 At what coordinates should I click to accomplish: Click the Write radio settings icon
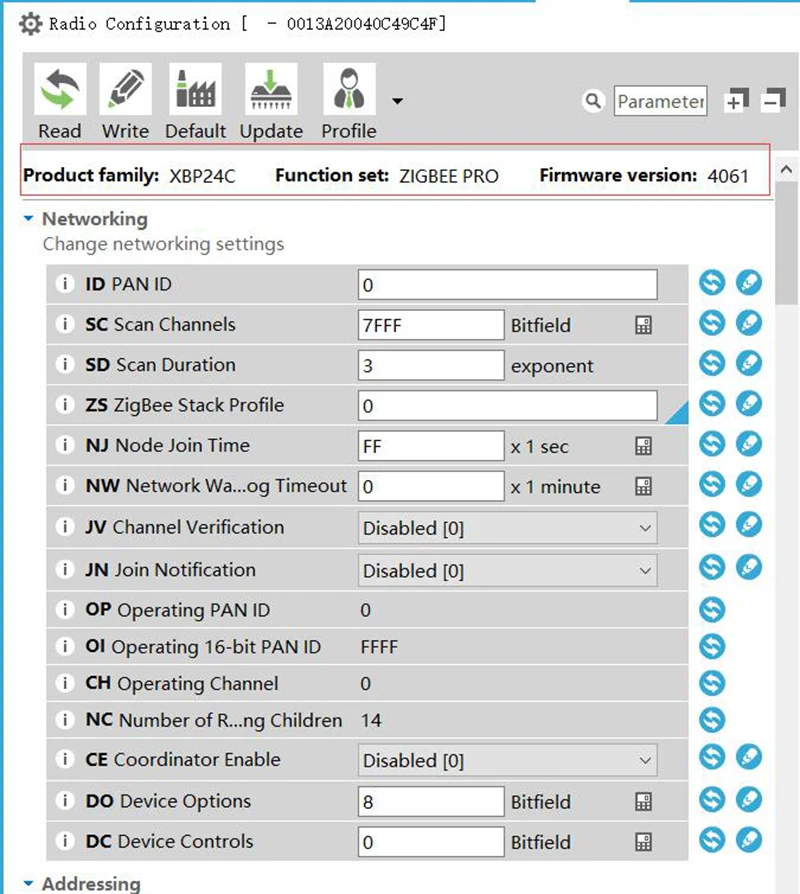[125, 89]
